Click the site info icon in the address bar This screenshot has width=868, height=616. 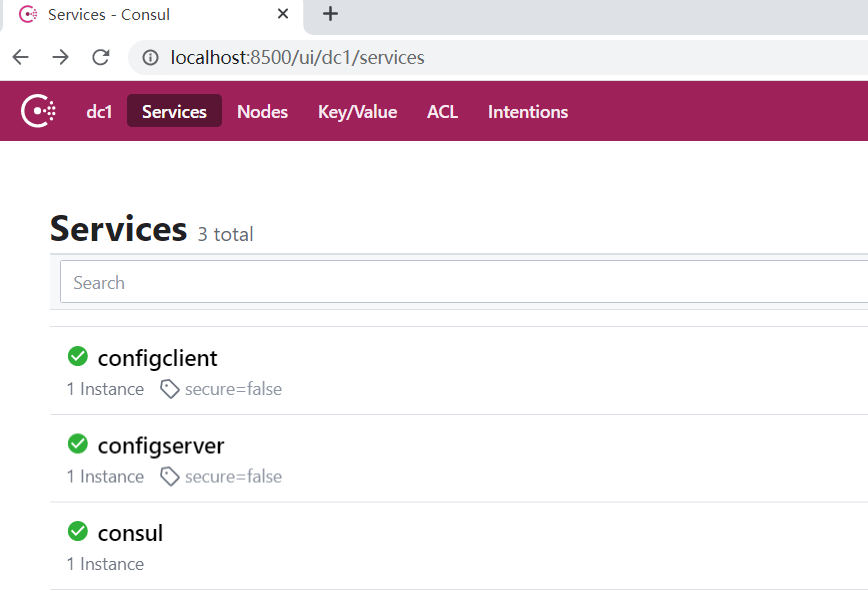150,57
